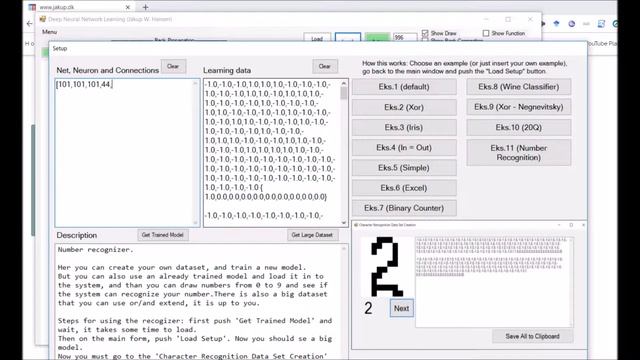Clear the Net, Neuron and Connections box

click(173, 67)
